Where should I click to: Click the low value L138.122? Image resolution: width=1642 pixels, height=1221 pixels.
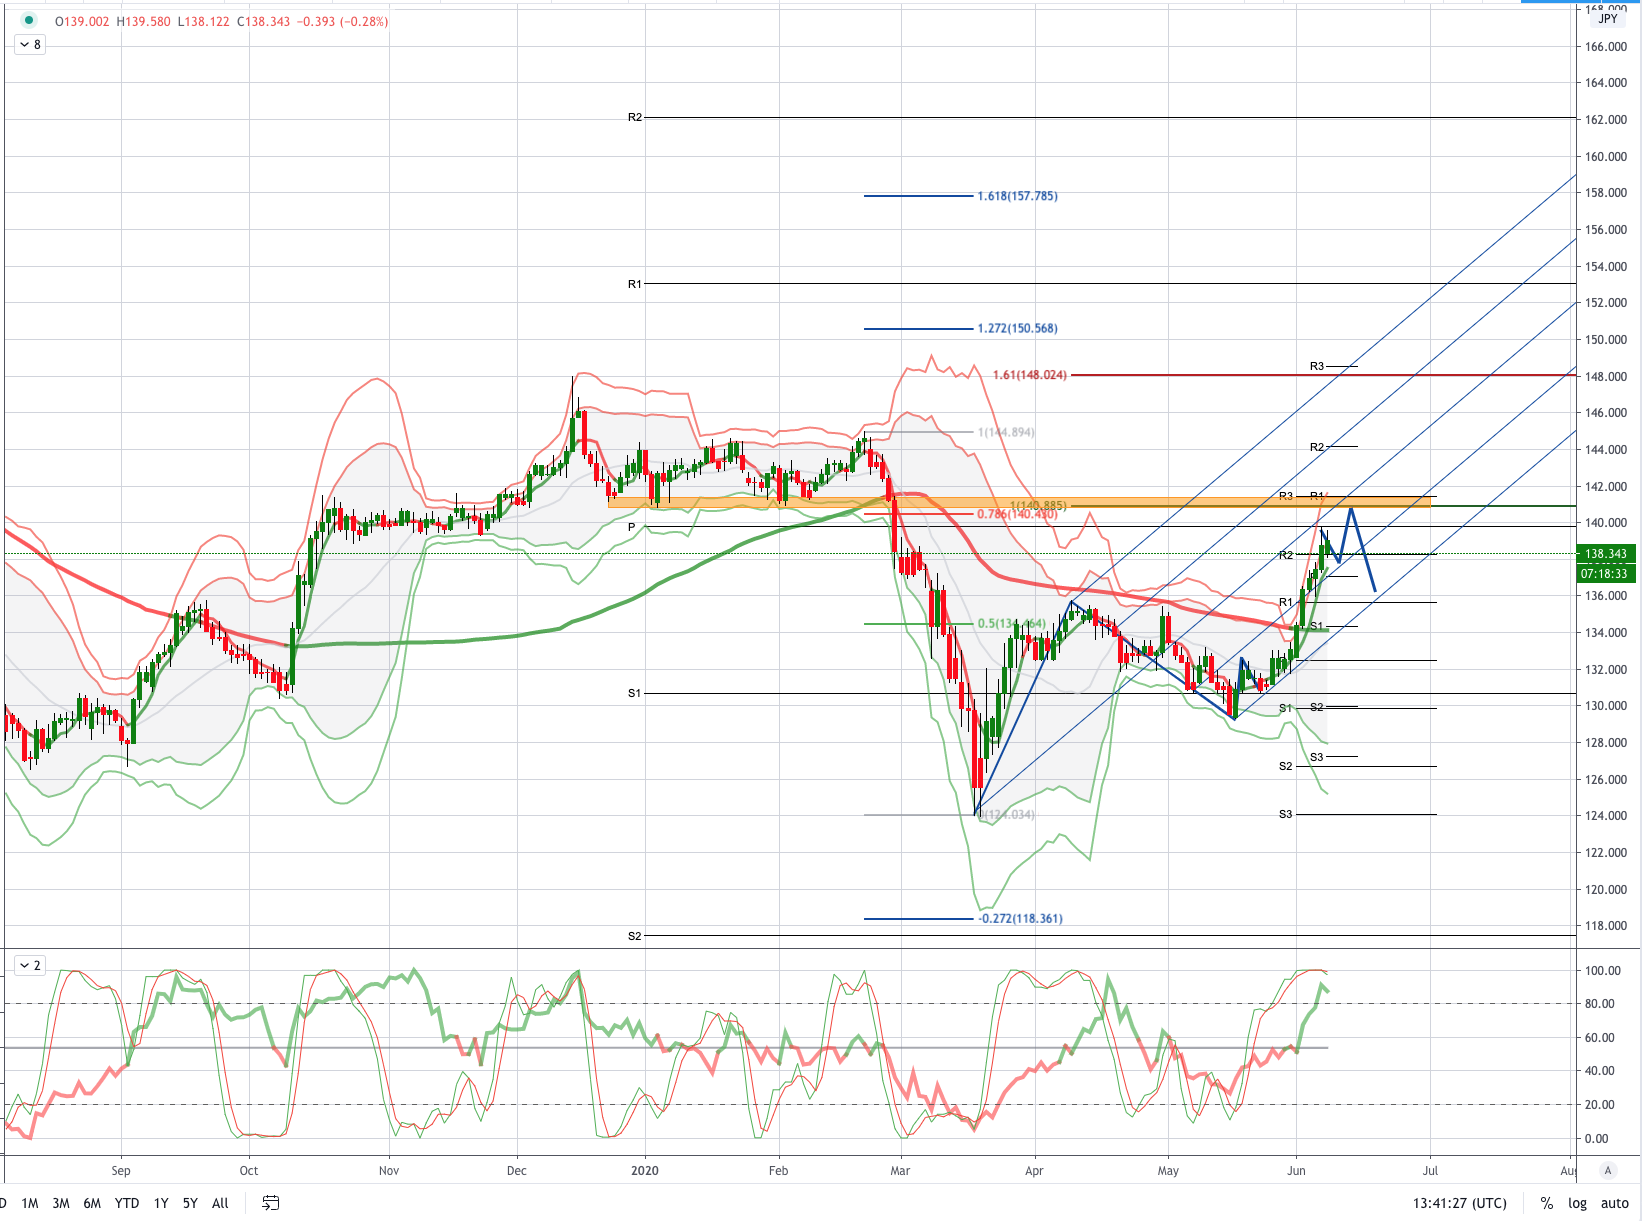click(203, 21)
